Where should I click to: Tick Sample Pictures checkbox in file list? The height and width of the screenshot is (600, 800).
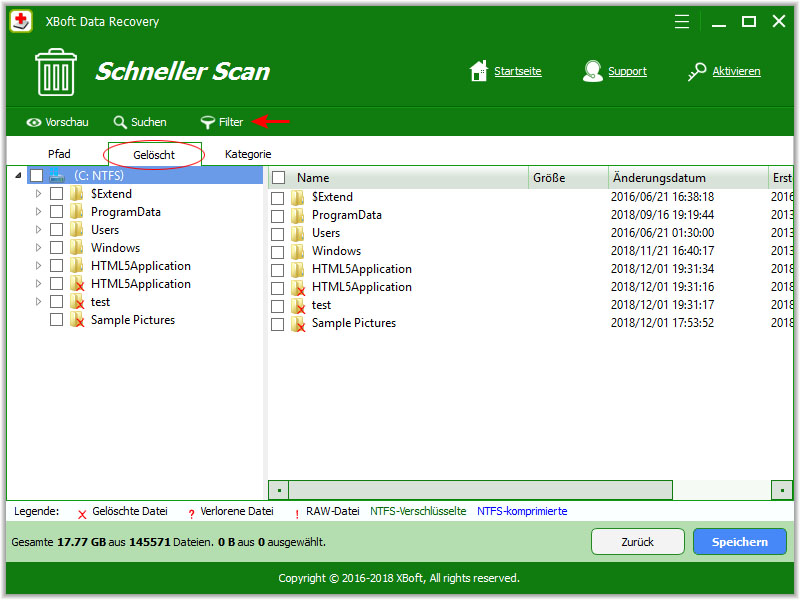click(278, 324)
